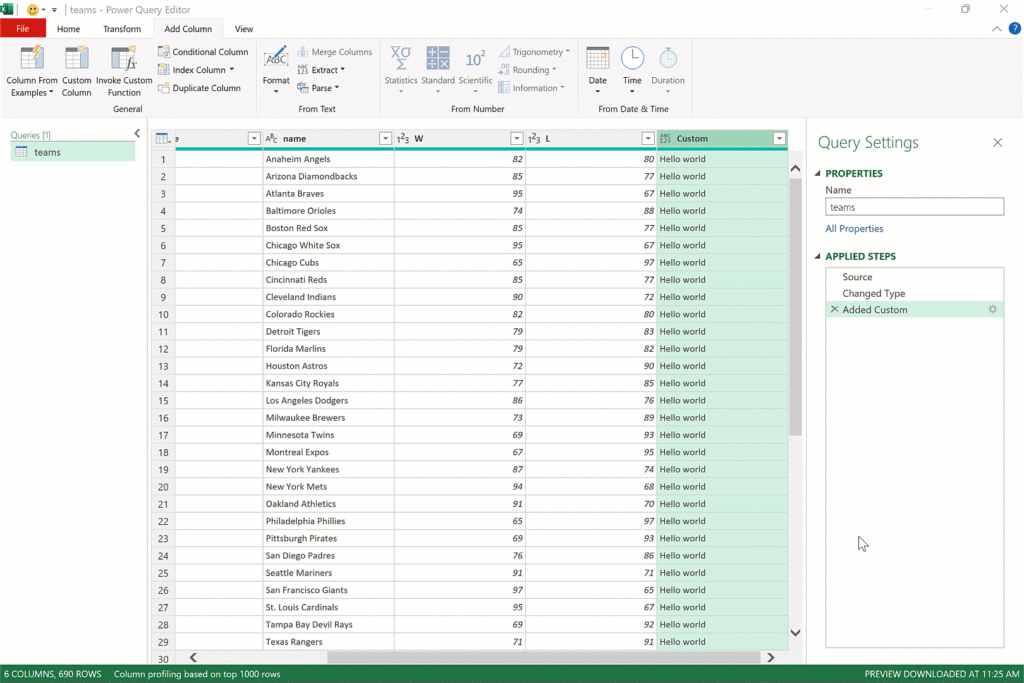Open filter dropdown for name column
This screenshot has width=1024, height=683.
point(385,139)
